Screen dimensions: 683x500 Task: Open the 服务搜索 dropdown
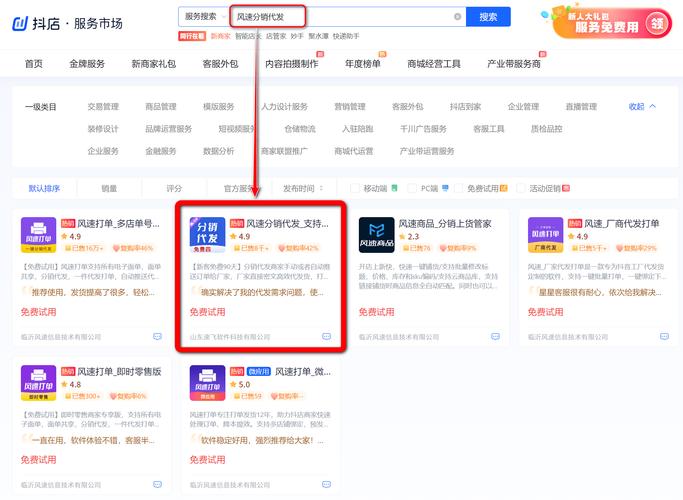(x=203, y=17)
